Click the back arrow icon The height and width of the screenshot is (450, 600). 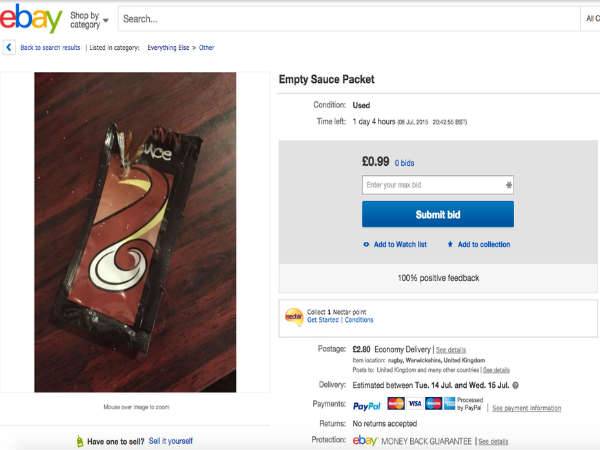tap(10, 47)
